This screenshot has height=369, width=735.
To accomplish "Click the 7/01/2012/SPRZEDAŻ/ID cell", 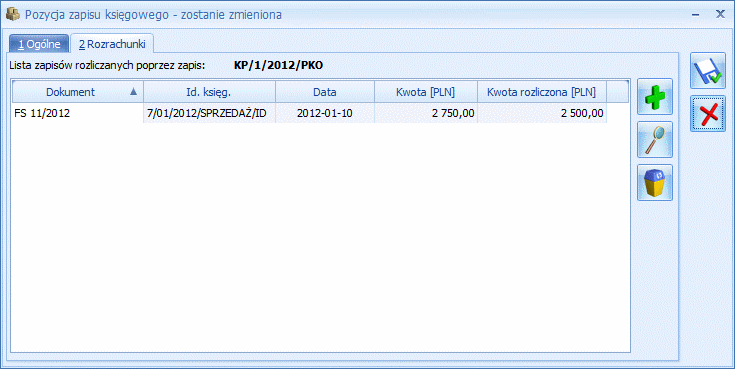I will (209, 113).
